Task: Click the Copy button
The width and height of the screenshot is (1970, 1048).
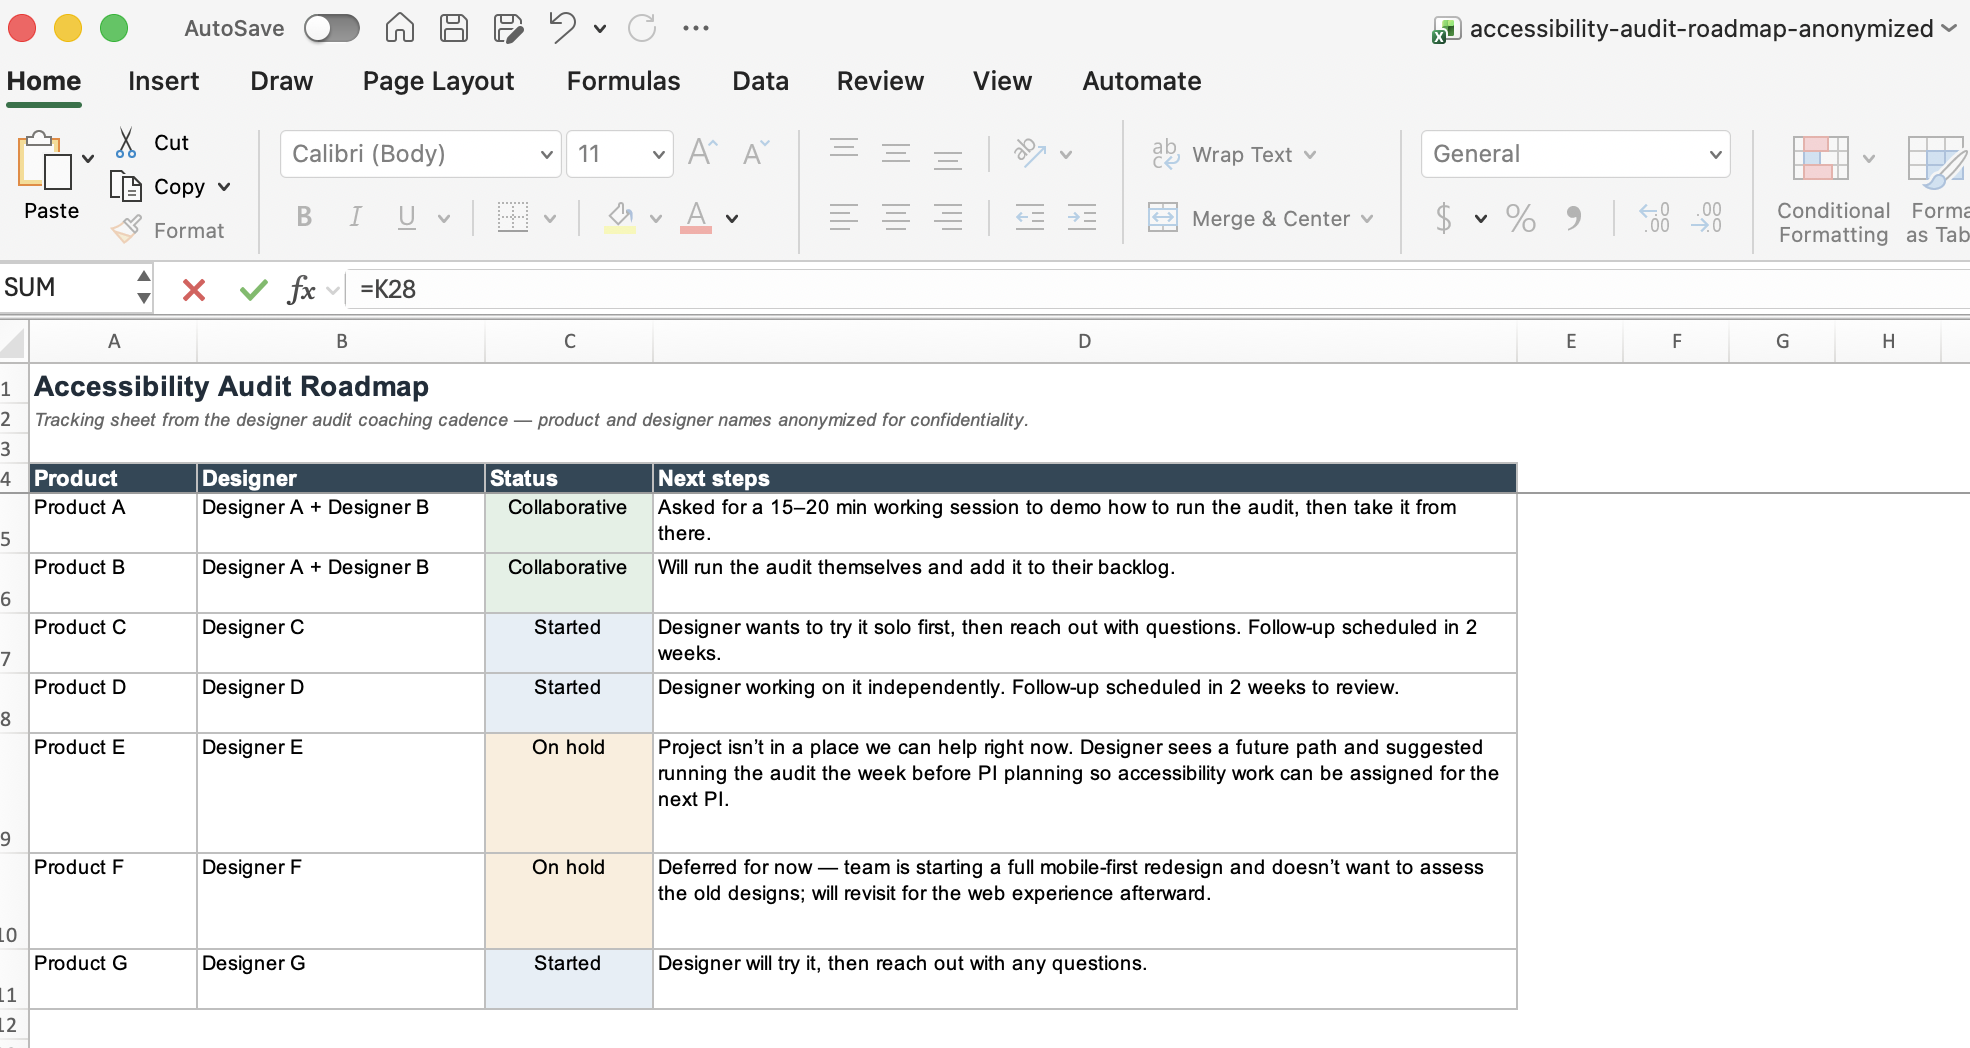Action: 158,187
